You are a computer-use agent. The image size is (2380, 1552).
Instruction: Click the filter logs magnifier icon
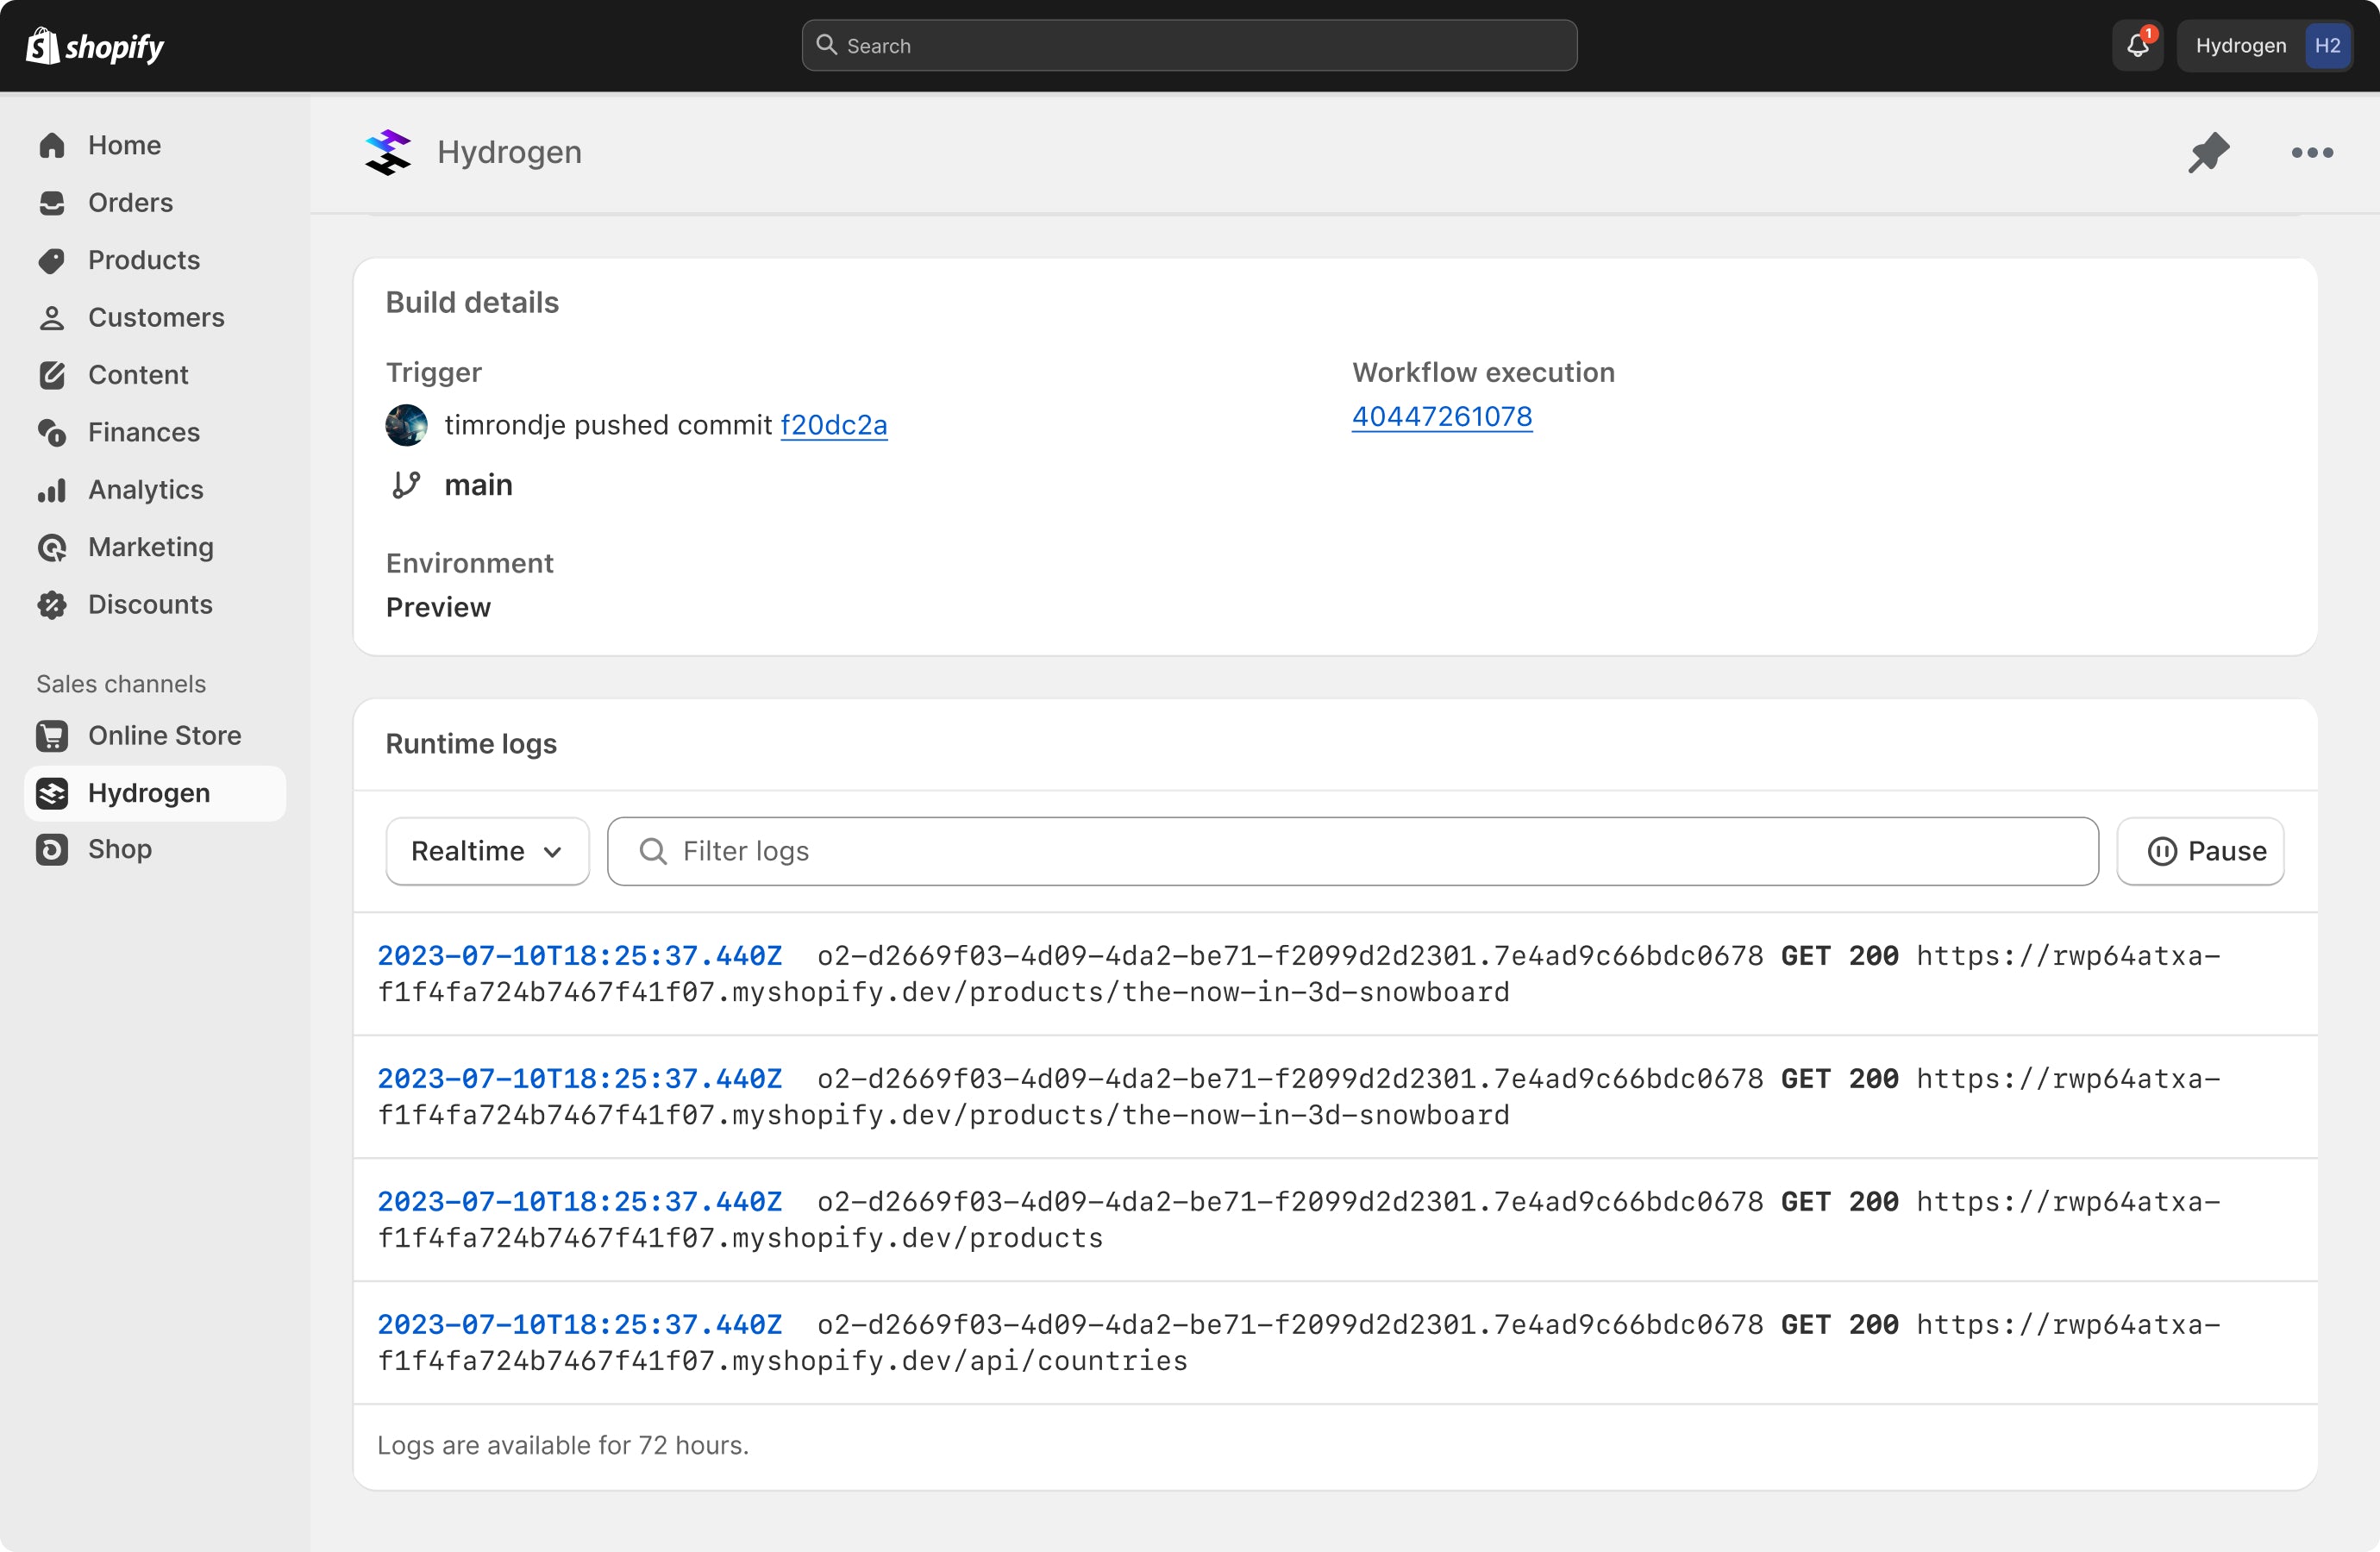click(652, 851)
